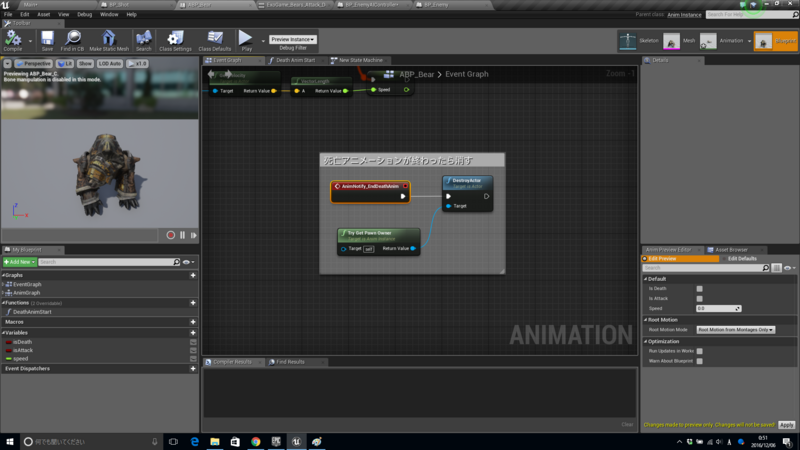Find in Content Browser icon
The width and height of the screenshot is (800, 450).
point(72,40)
